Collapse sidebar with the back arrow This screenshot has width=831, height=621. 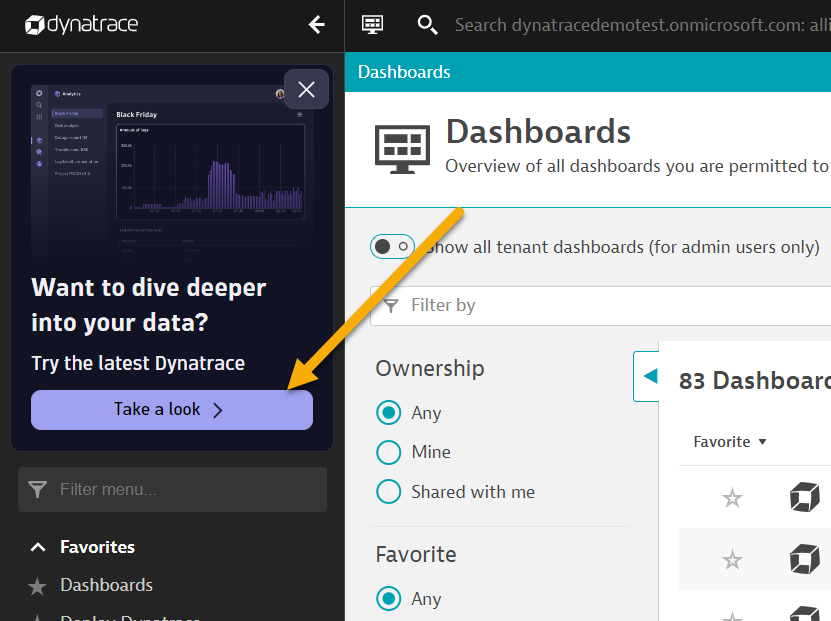pos(317,25)
